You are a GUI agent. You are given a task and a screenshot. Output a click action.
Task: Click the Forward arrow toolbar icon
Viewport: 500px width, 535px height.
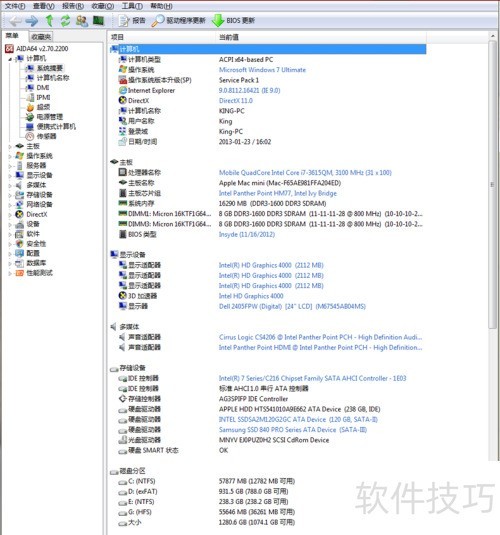click(x=32, y=21)
